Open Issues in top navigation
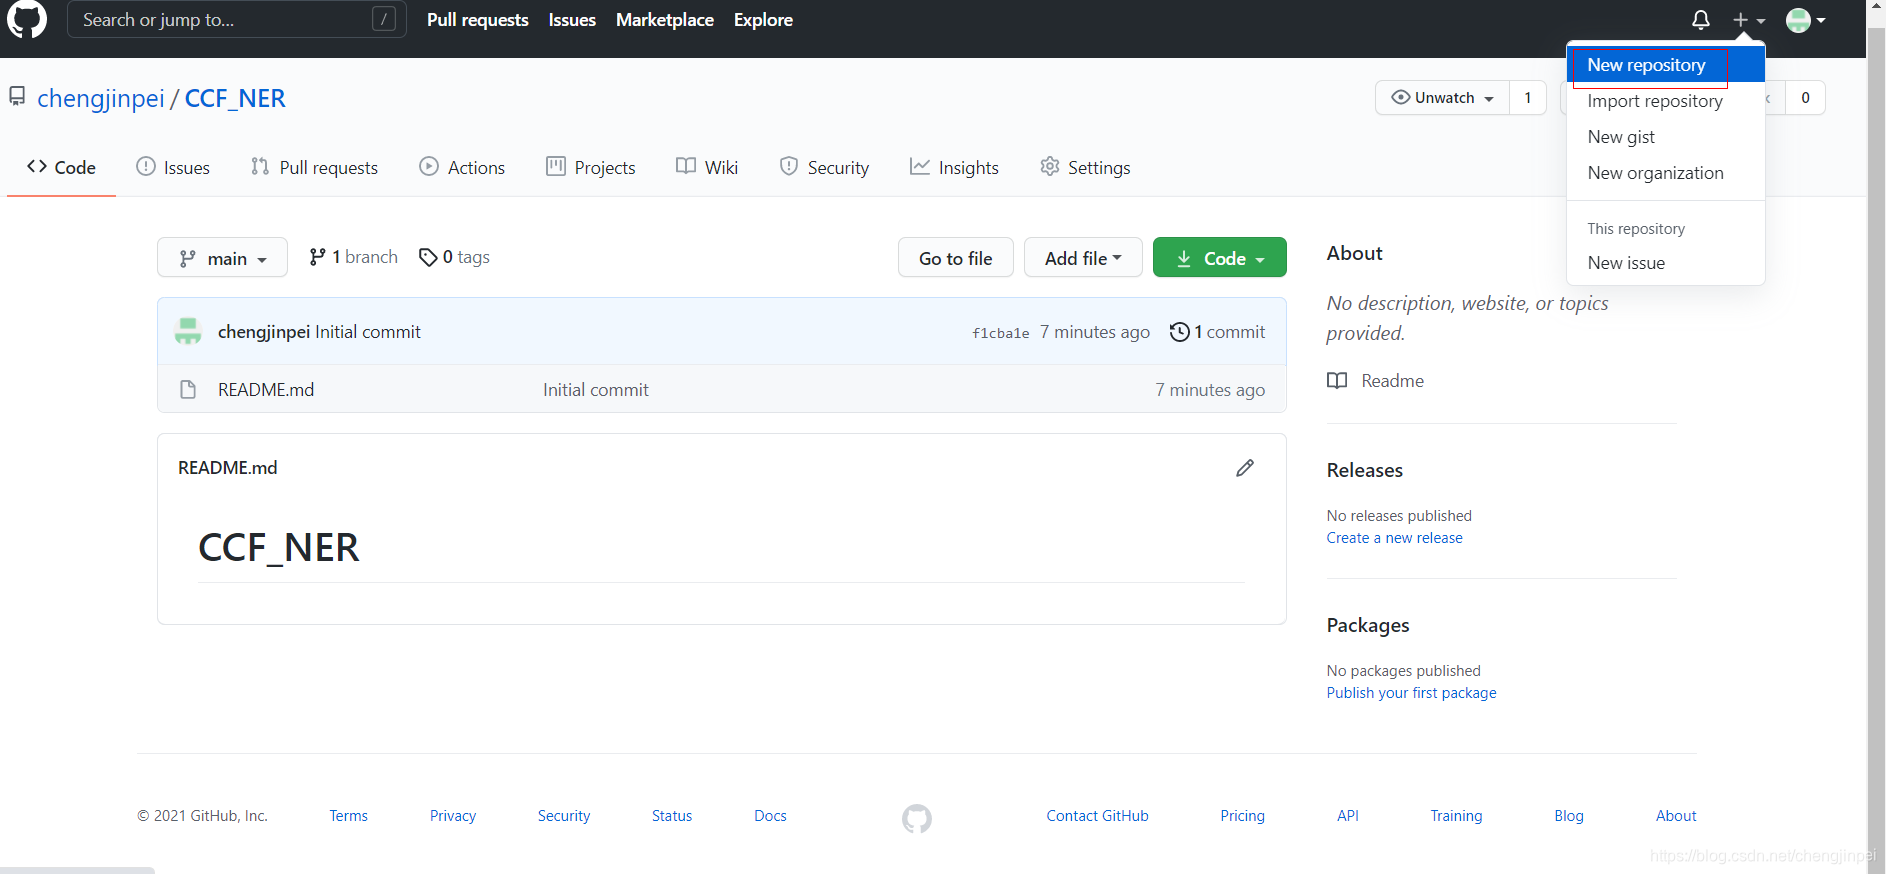This screenshot has width=1886, height=874. (572, 20)
